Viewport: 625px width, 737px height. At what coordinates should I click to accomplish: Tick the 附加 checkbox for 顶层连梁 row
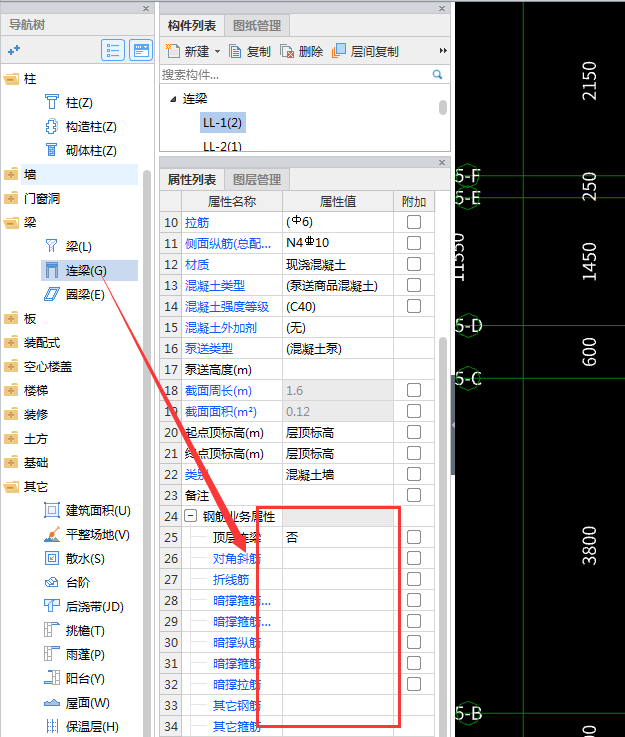[414, 537]
